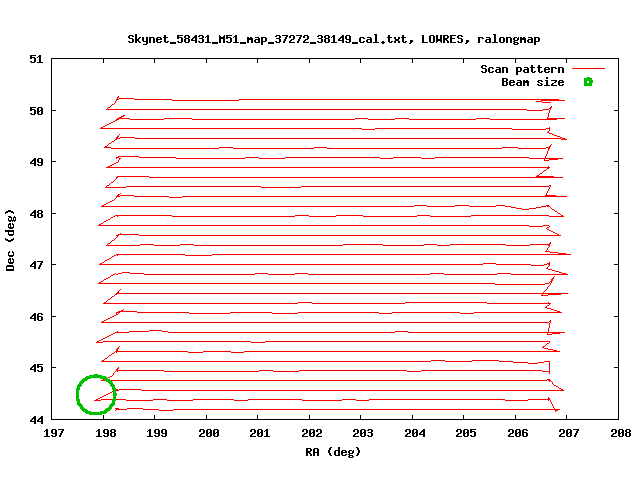Click the y-axis tick label 48
640x480 pixels.
coord(36,214)
